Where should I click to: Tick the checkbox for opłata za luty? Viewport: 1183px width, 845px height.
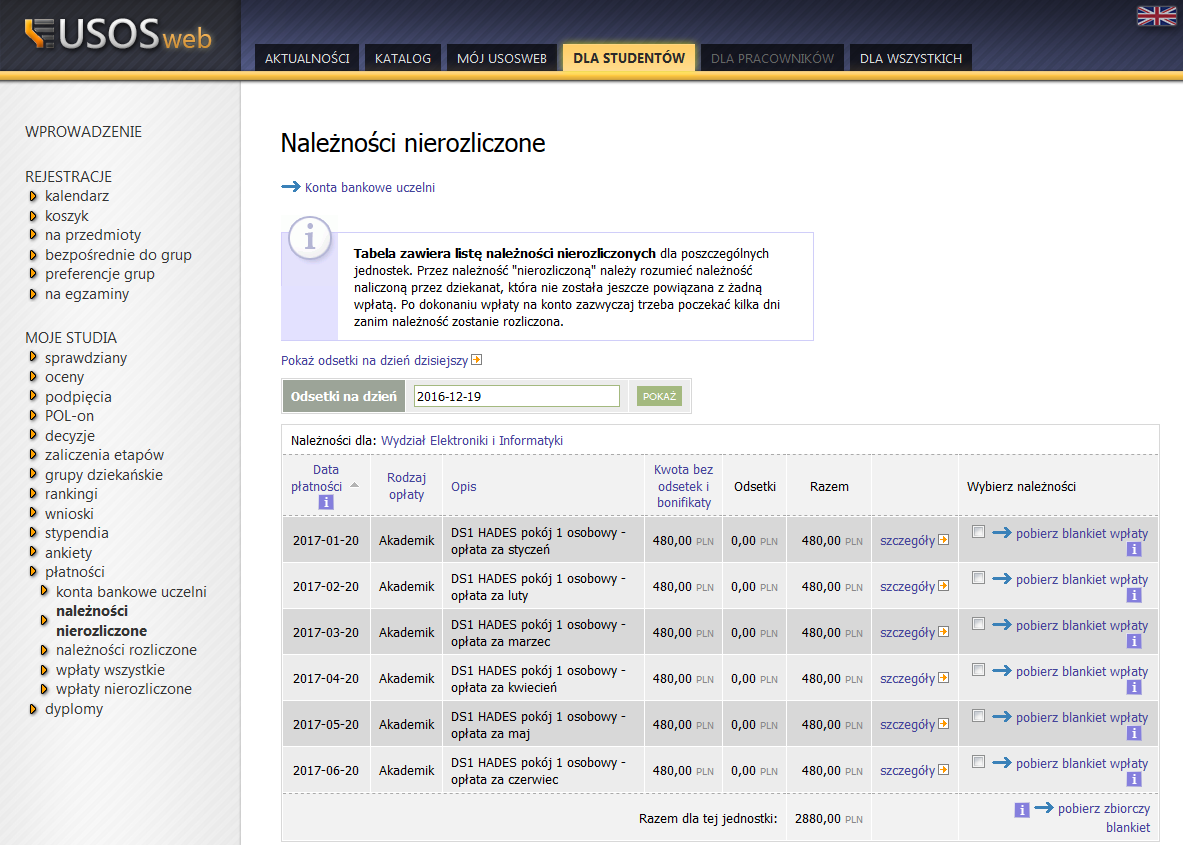click(979, 578)
